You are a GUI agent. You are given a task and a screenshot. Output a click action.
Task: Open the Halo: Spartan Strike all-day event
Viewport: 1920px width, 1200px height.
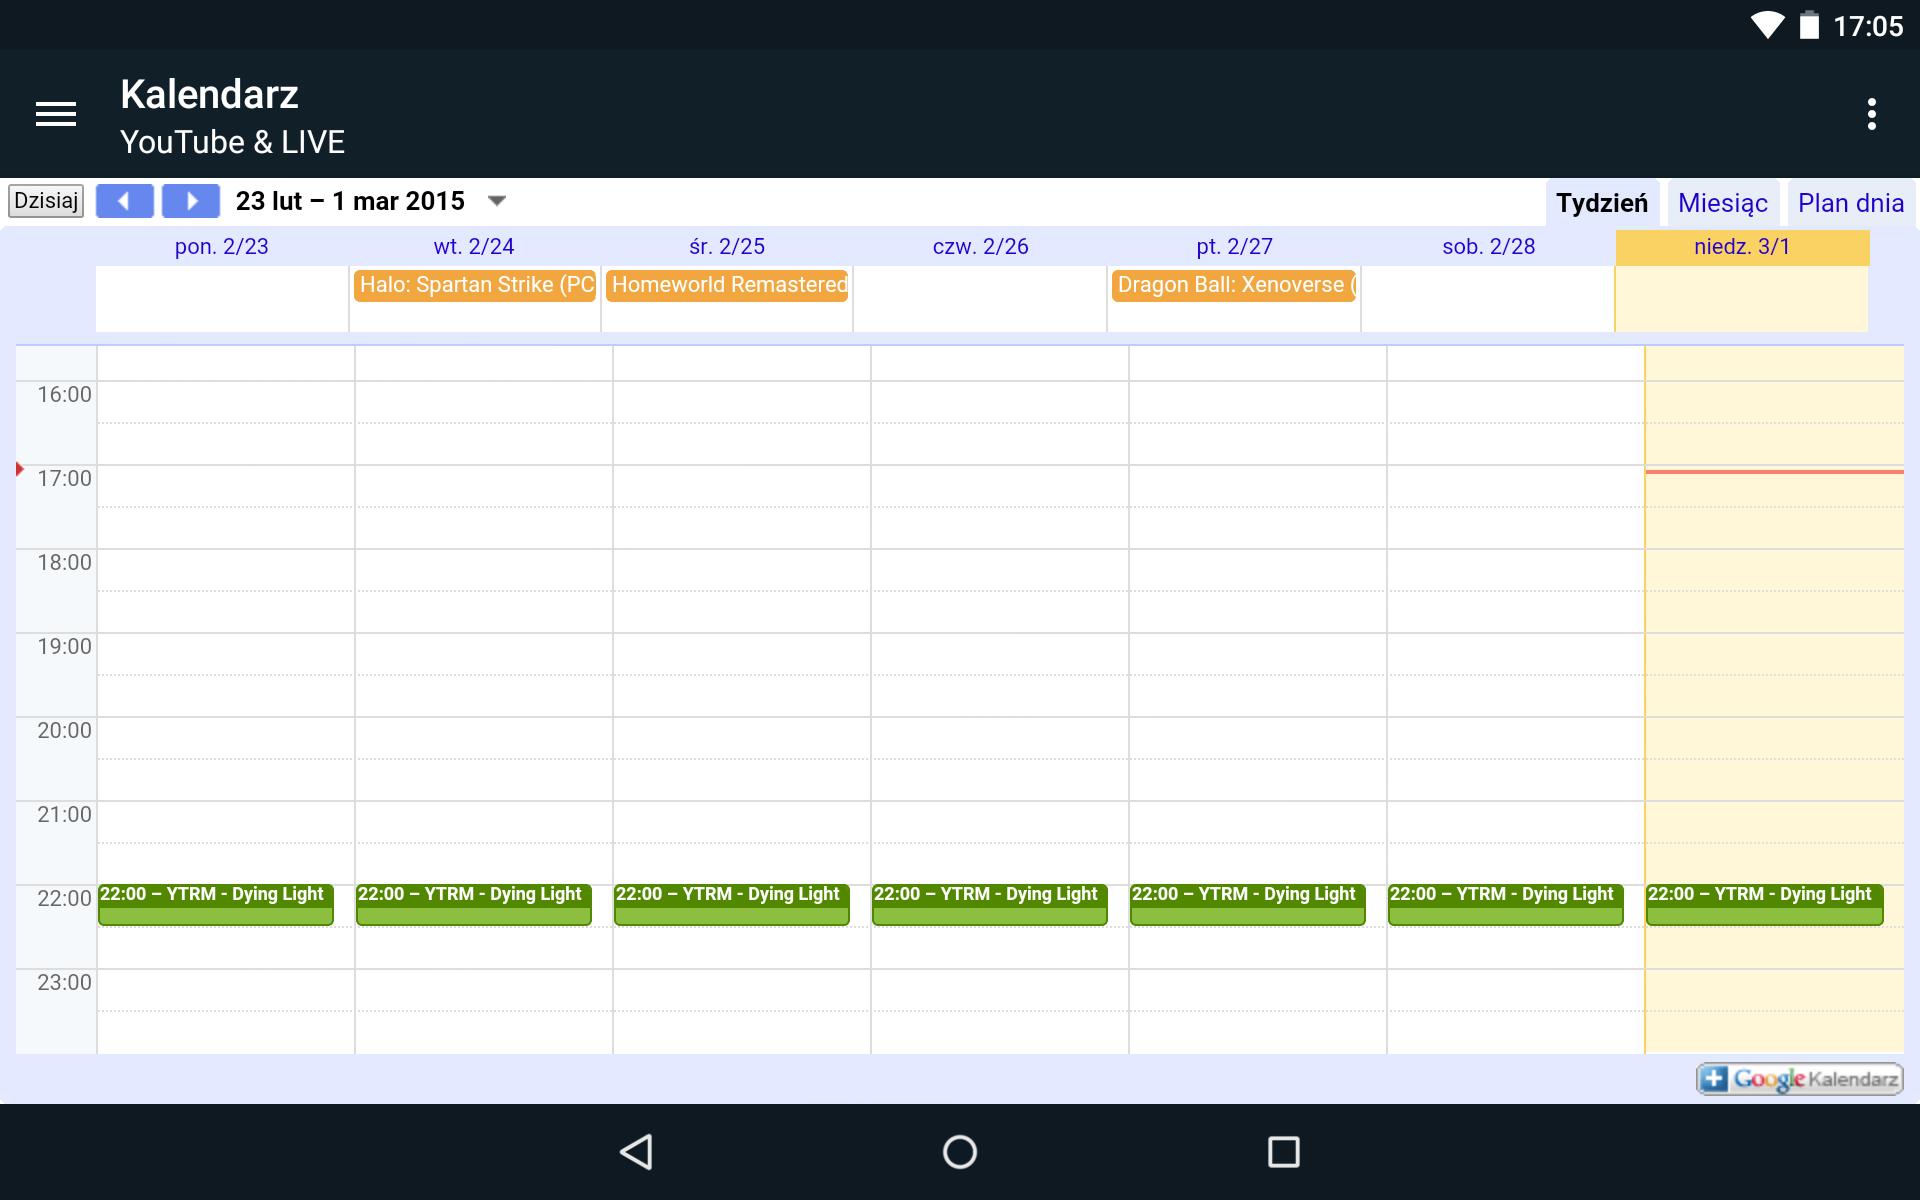pyautogui.click(x=475, y=285)
